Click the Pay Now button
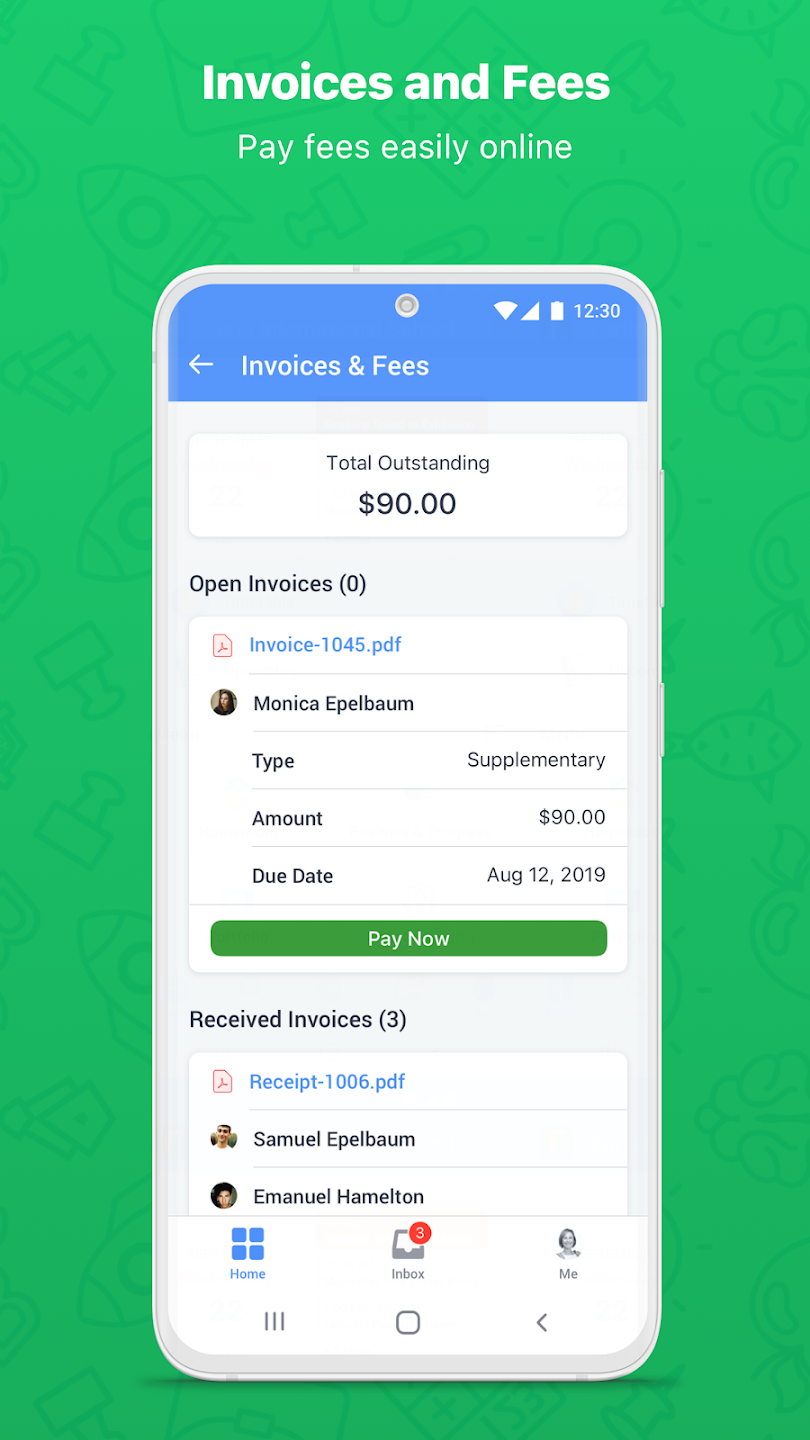Viewport: 810px width, 1440px height. (x=408, y=938)
